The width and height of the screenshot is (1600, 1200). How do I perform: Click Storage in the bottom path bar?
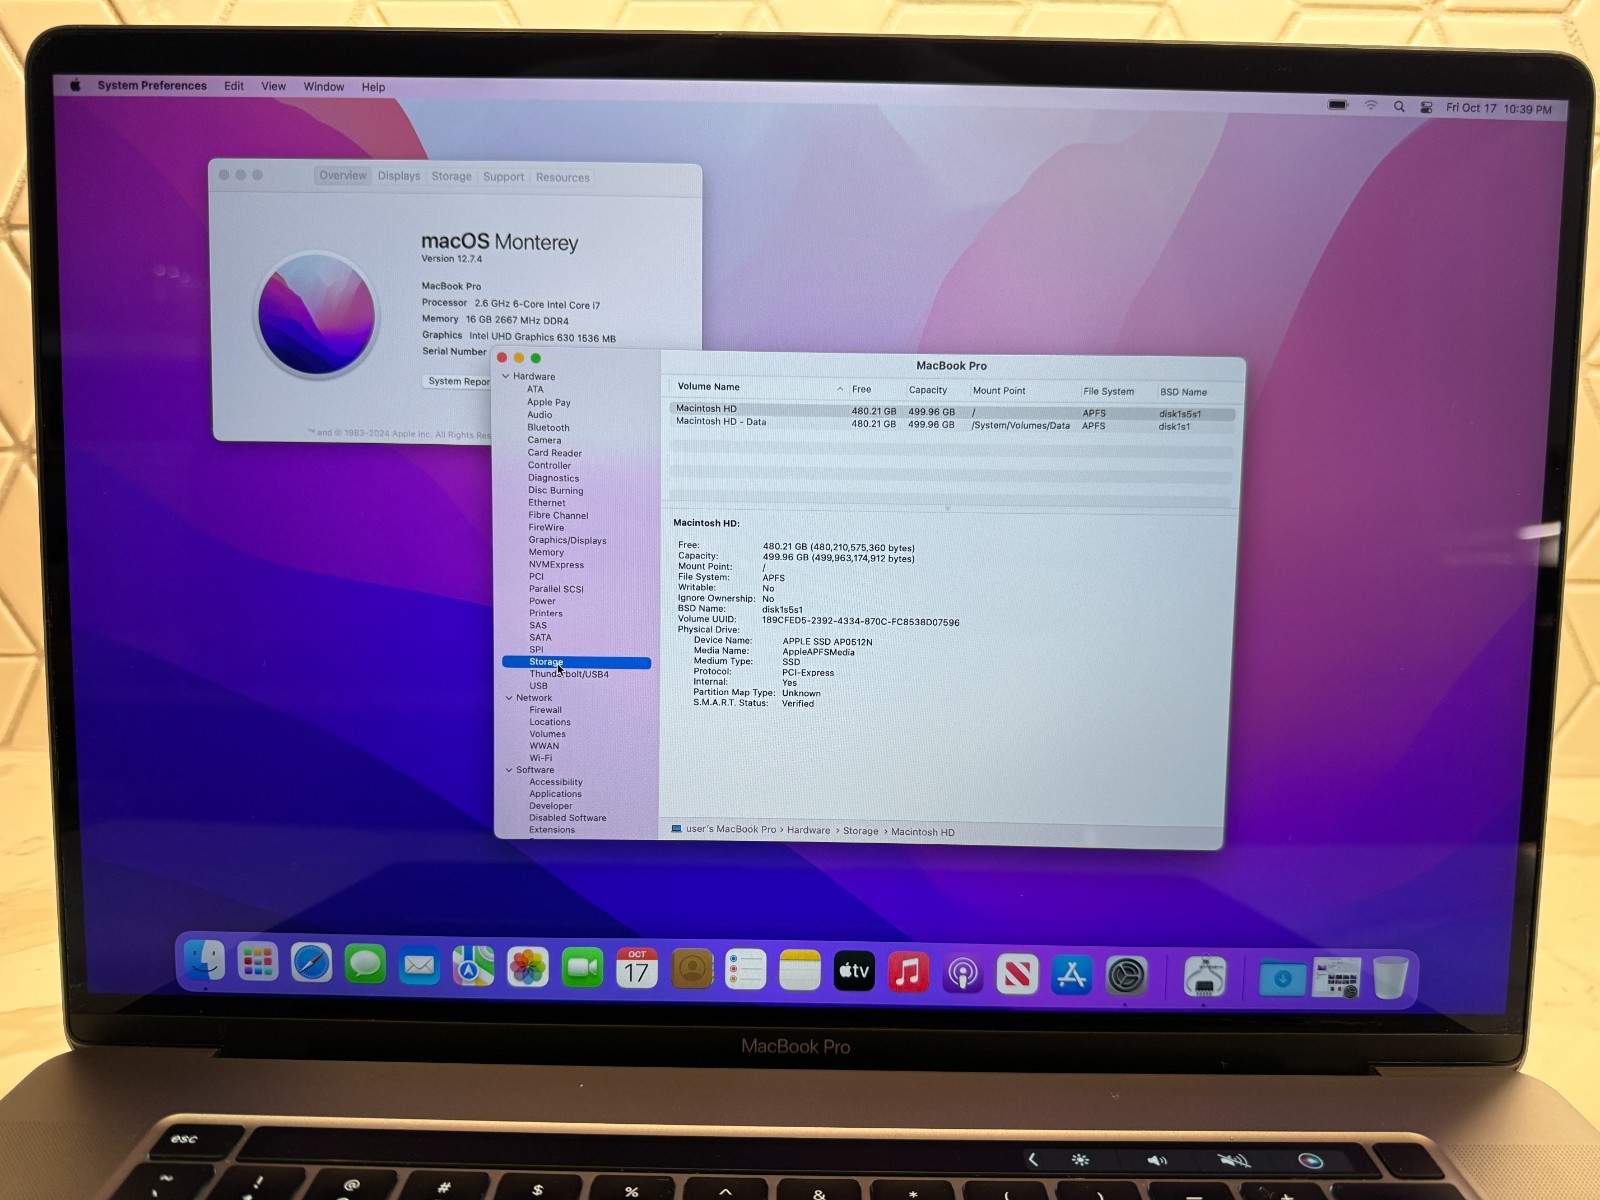861,831
